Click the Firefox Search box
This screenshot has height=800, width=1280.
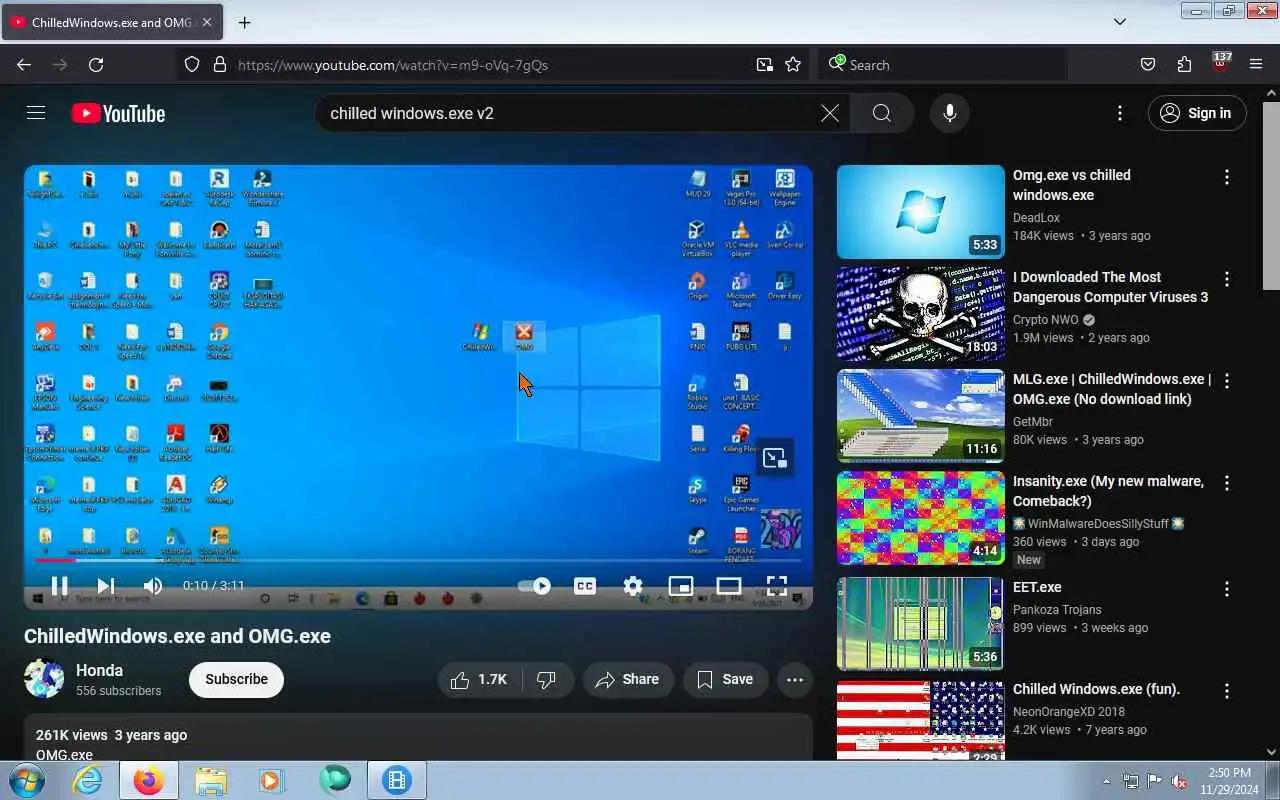click(x=943, y=65)
